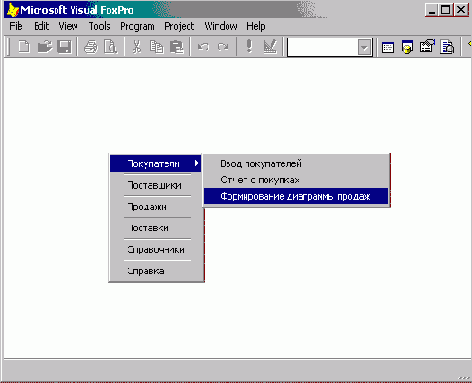The width and height of the screenshot is (472, 383).
Task: Click the Save floppy disk icon
Action: [x=64, y=47]
